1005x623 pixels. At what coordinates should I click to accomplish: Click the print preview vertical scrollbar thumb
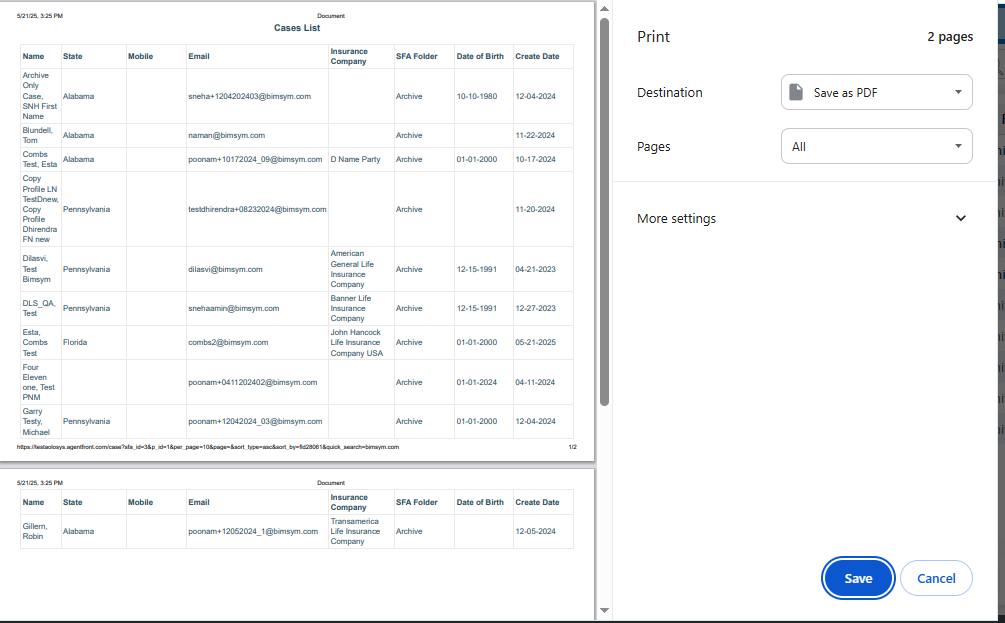click(x=604, y=210)
